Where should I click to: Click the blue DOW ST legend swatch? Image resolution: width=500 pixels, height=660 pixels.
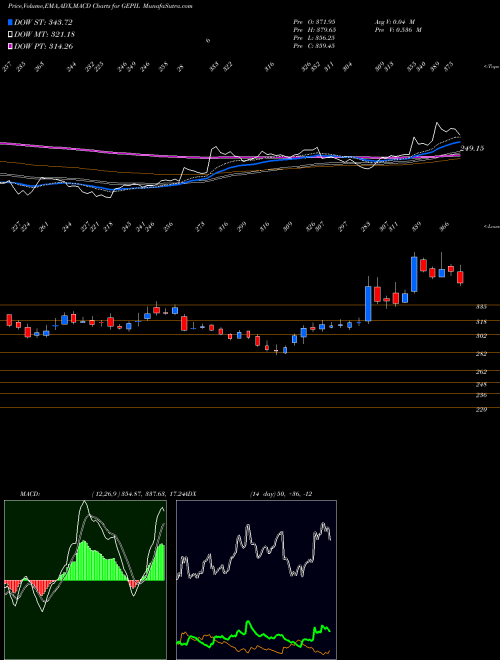tap(11, 22)
